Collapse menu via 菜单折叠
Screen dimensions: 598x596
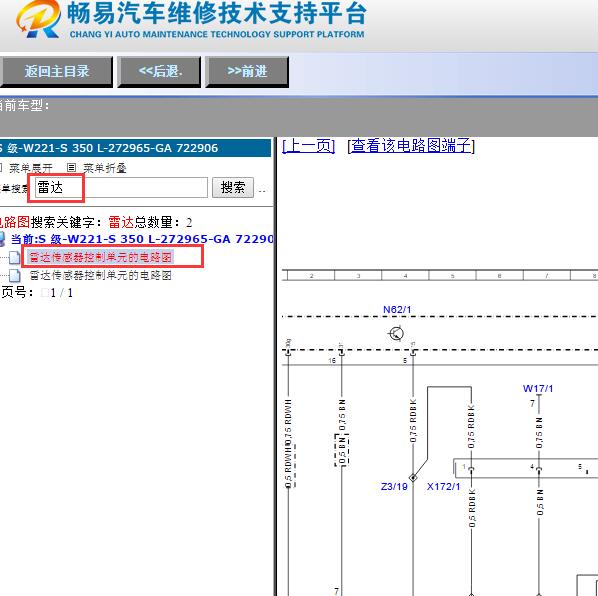coord(104,168)
